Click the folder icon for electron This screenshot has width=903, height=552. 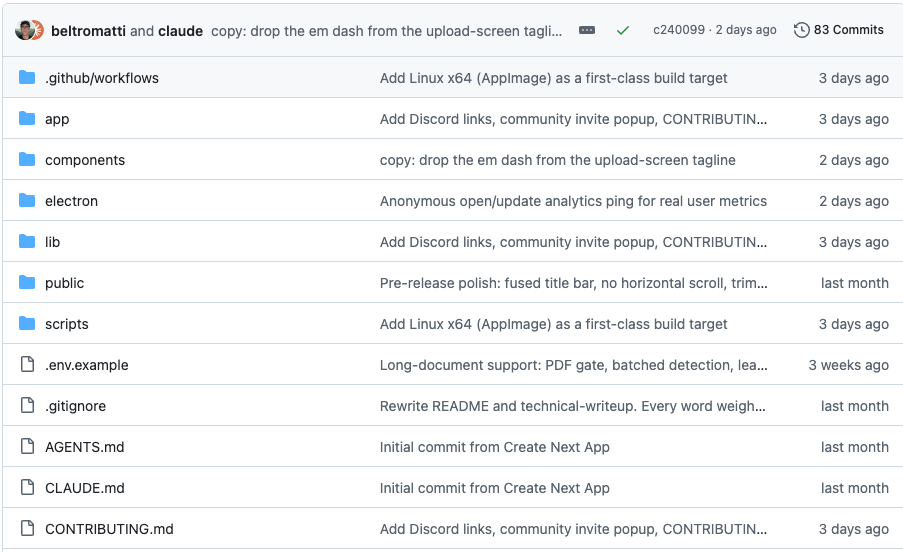coord(27,200)
